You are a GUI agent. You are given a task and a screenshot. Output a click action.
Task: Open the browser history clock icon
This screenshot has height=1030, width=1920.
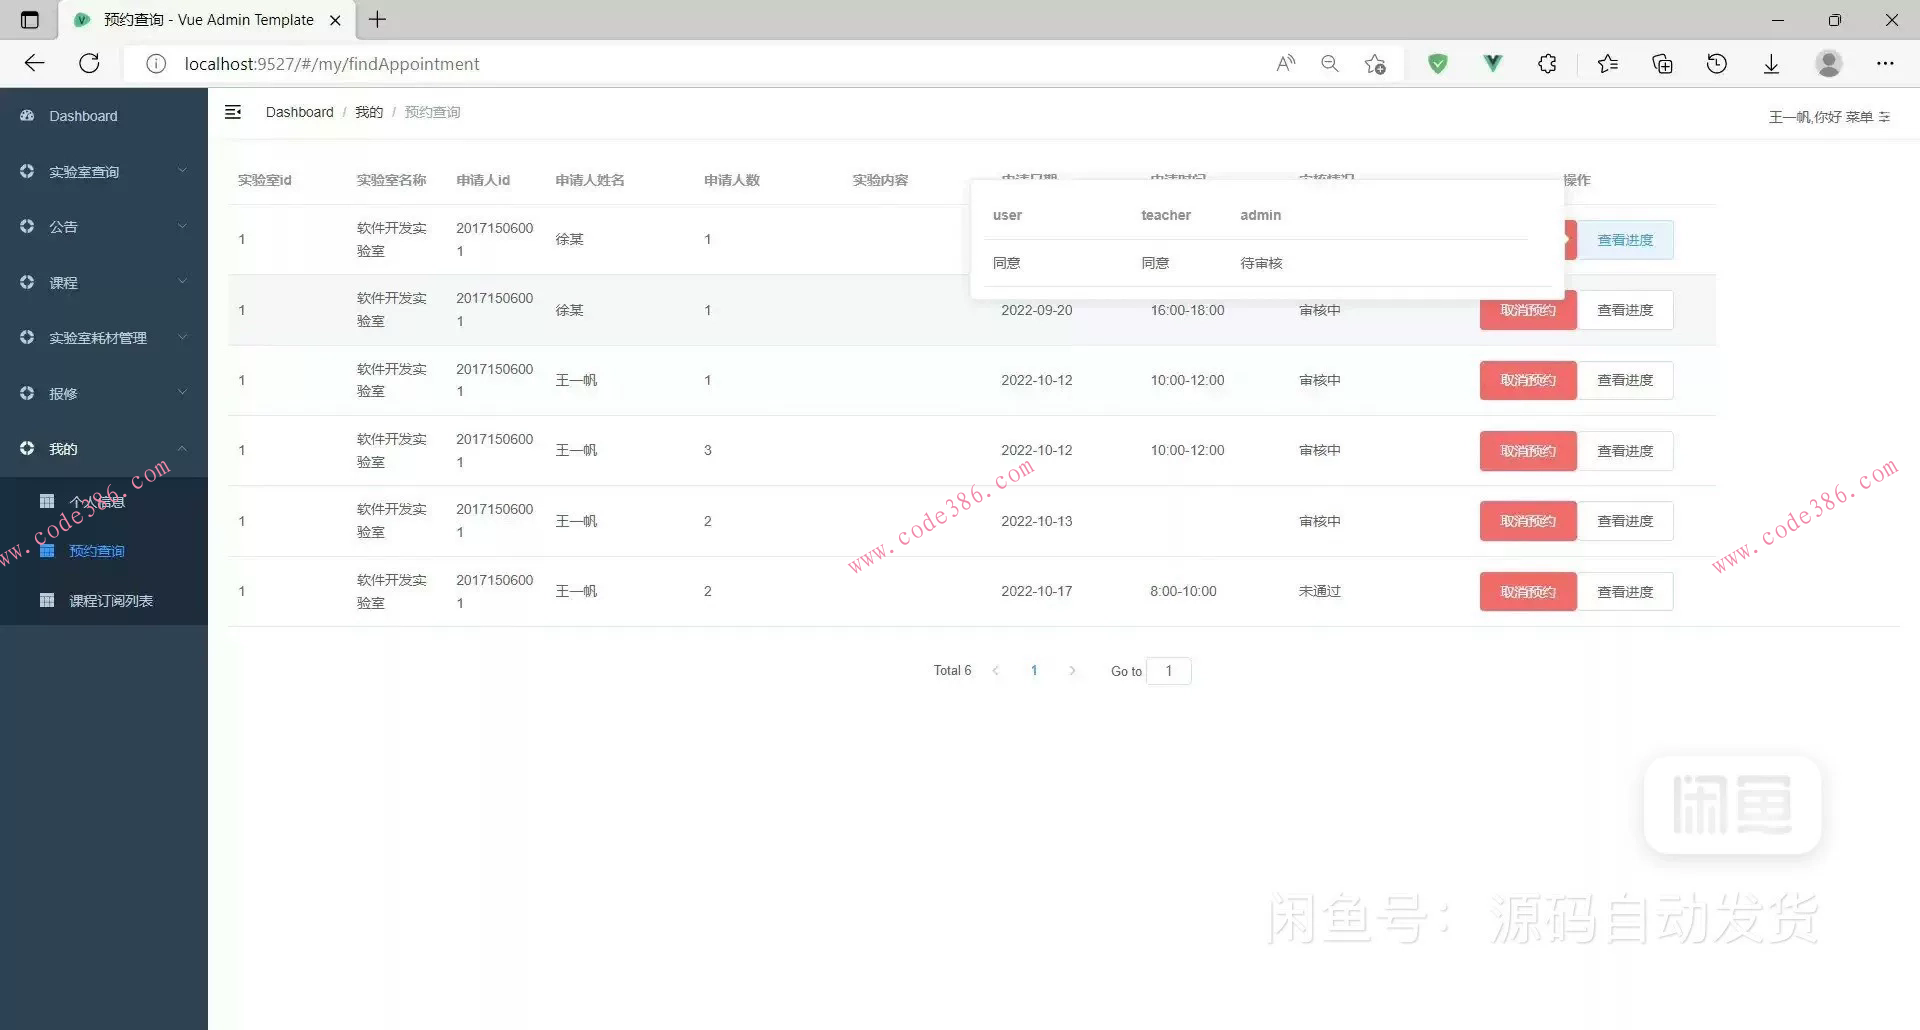coord(1717,64)
